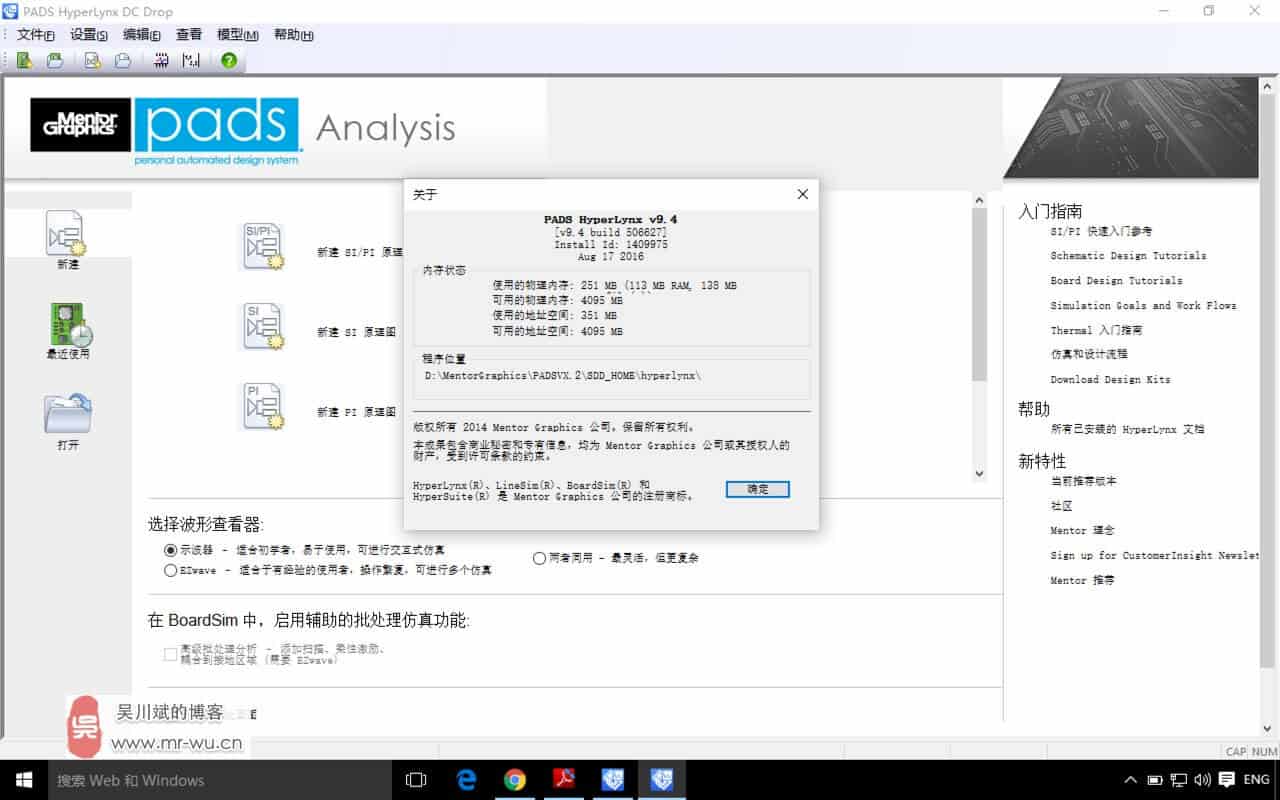Click the 新建 PI 原理图 icon
Viewport: 1280px width, 800px height.
[262, 407]
